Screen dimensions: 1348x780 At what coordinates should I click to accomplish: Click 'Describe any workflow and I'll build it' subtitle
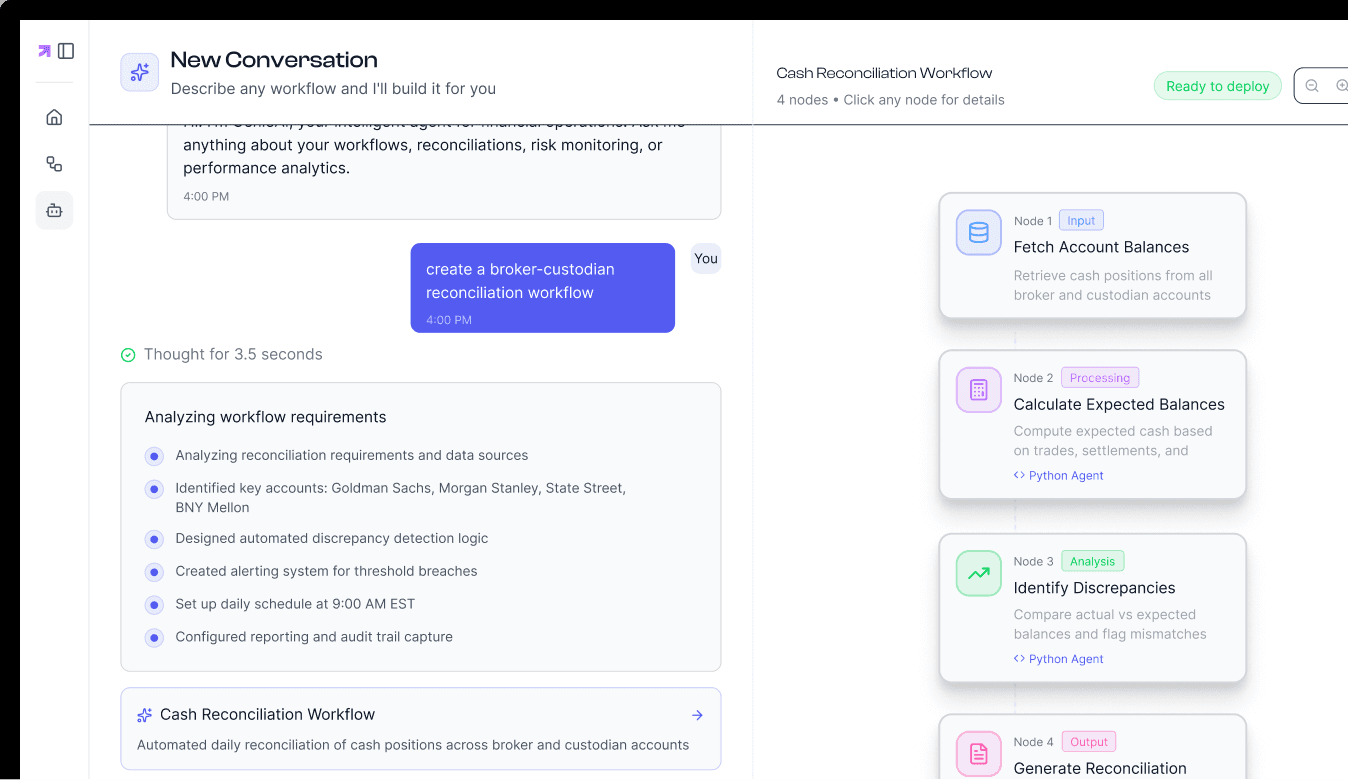(x=333, y=89)
